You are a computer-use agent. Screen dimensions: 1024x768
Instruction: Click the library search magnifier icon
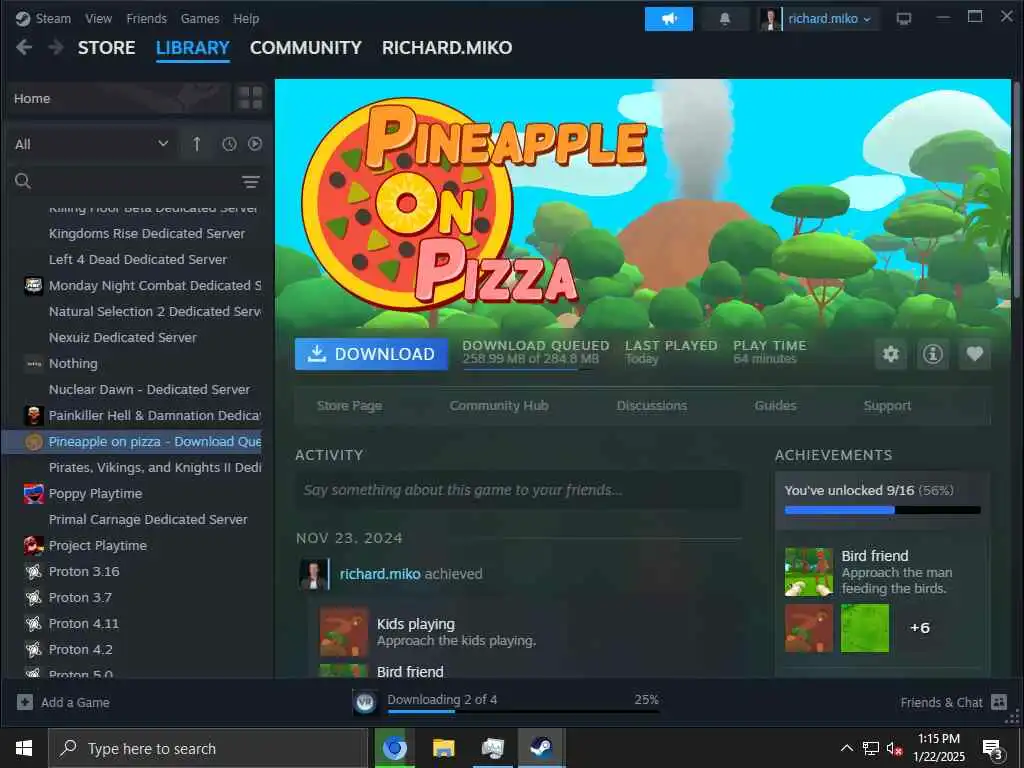23,181
